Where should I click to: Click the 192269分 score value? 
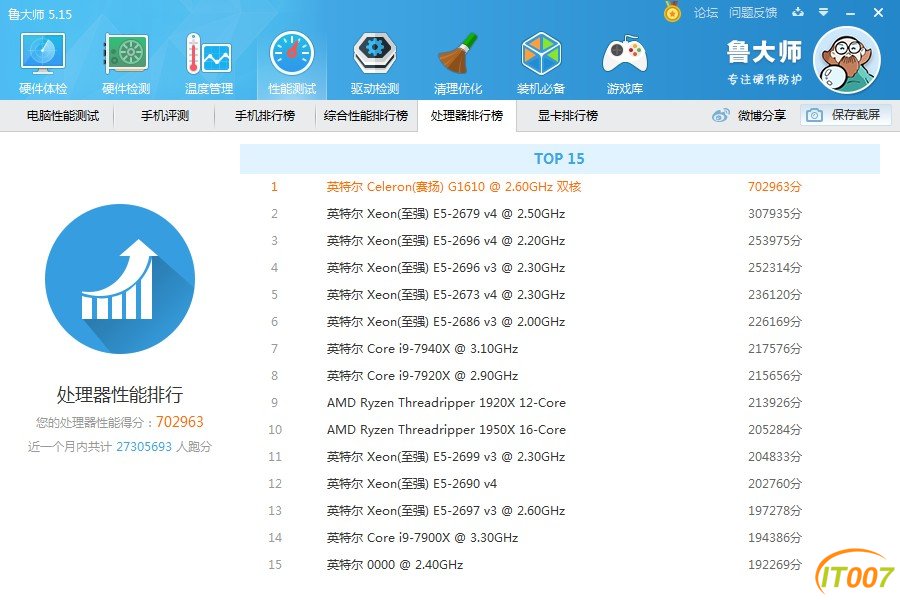[774, 564]
